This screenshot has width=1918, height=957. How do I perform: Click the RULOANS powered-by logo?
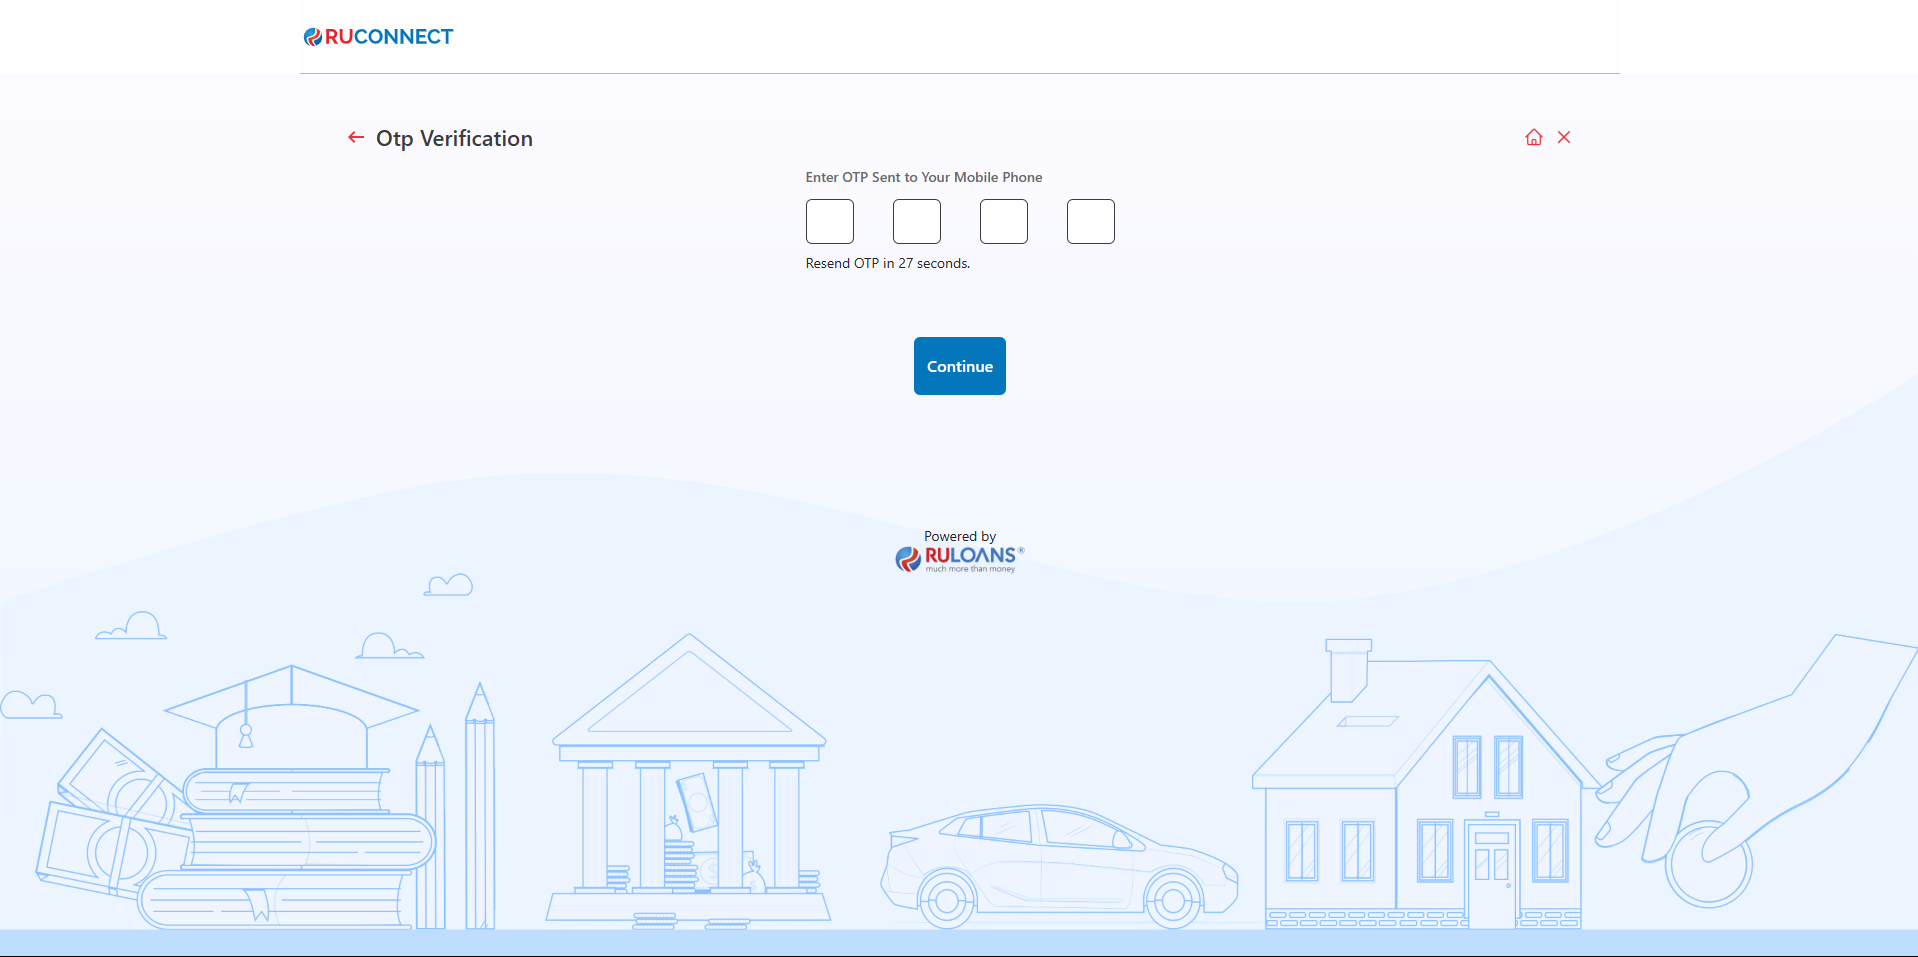pyautogui.click(x=960, y=557)
